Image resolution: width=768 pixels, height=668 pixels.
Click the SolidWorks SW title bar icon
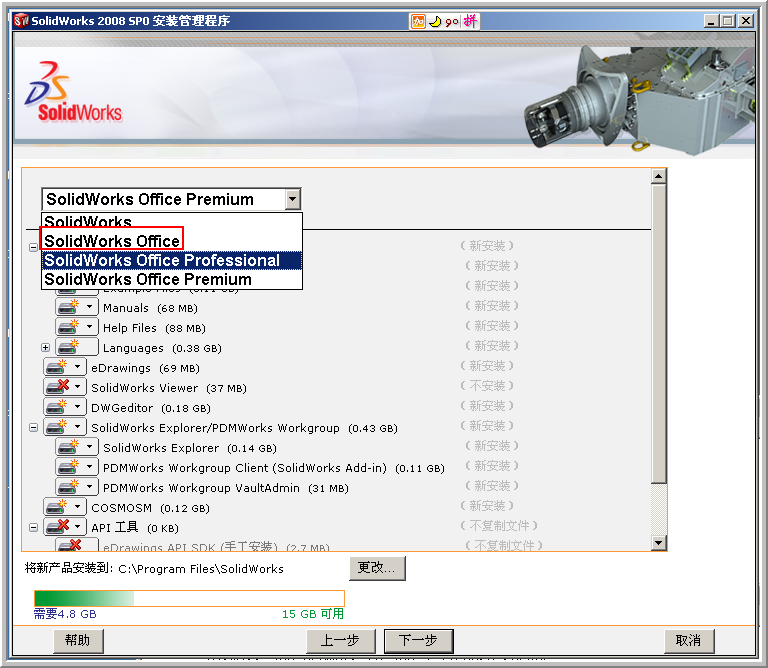pos(21,21)
